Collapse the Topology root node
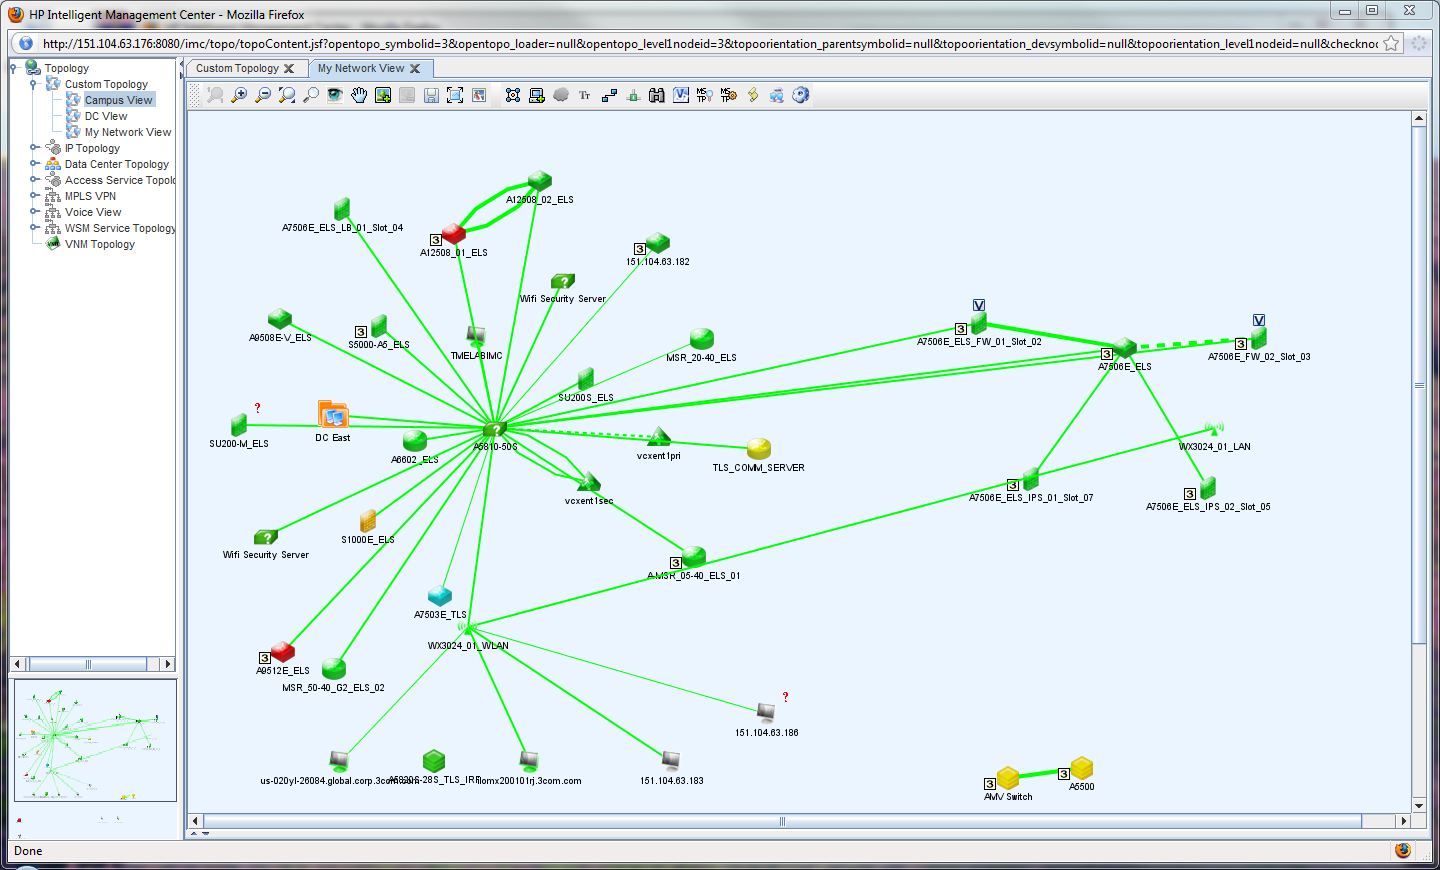This screenshot has height=870, width=1440. coord(13,68)
